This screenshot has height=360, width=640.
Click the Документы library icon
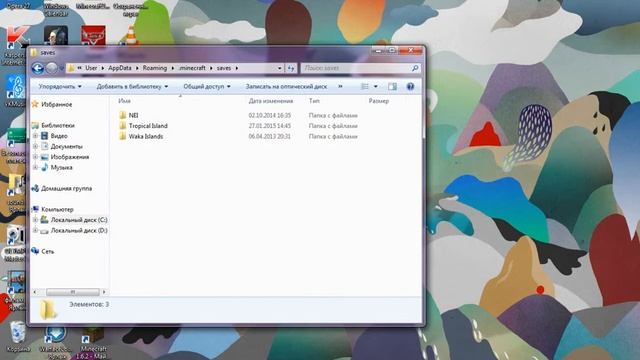(x=44, y=146)
